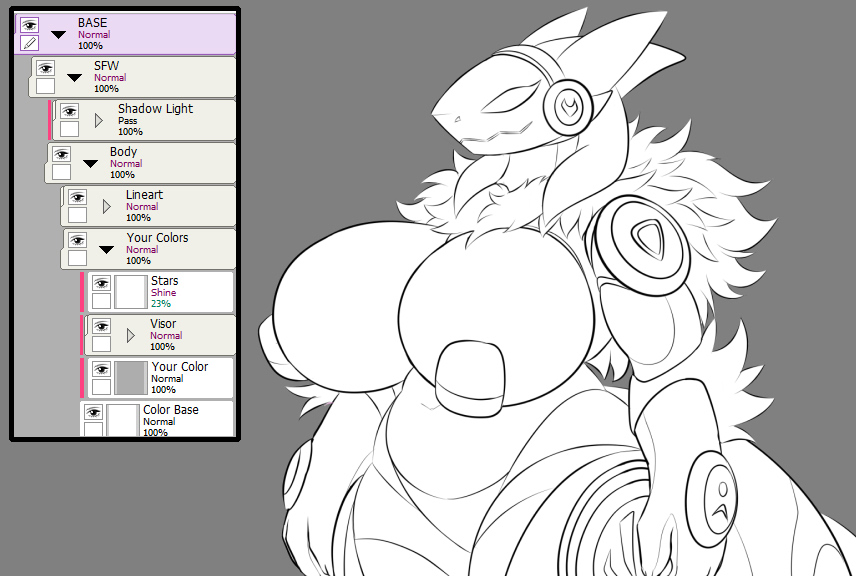
Task: Hide the Your Color layer eye icon
Action: click(x=102, y=369)
